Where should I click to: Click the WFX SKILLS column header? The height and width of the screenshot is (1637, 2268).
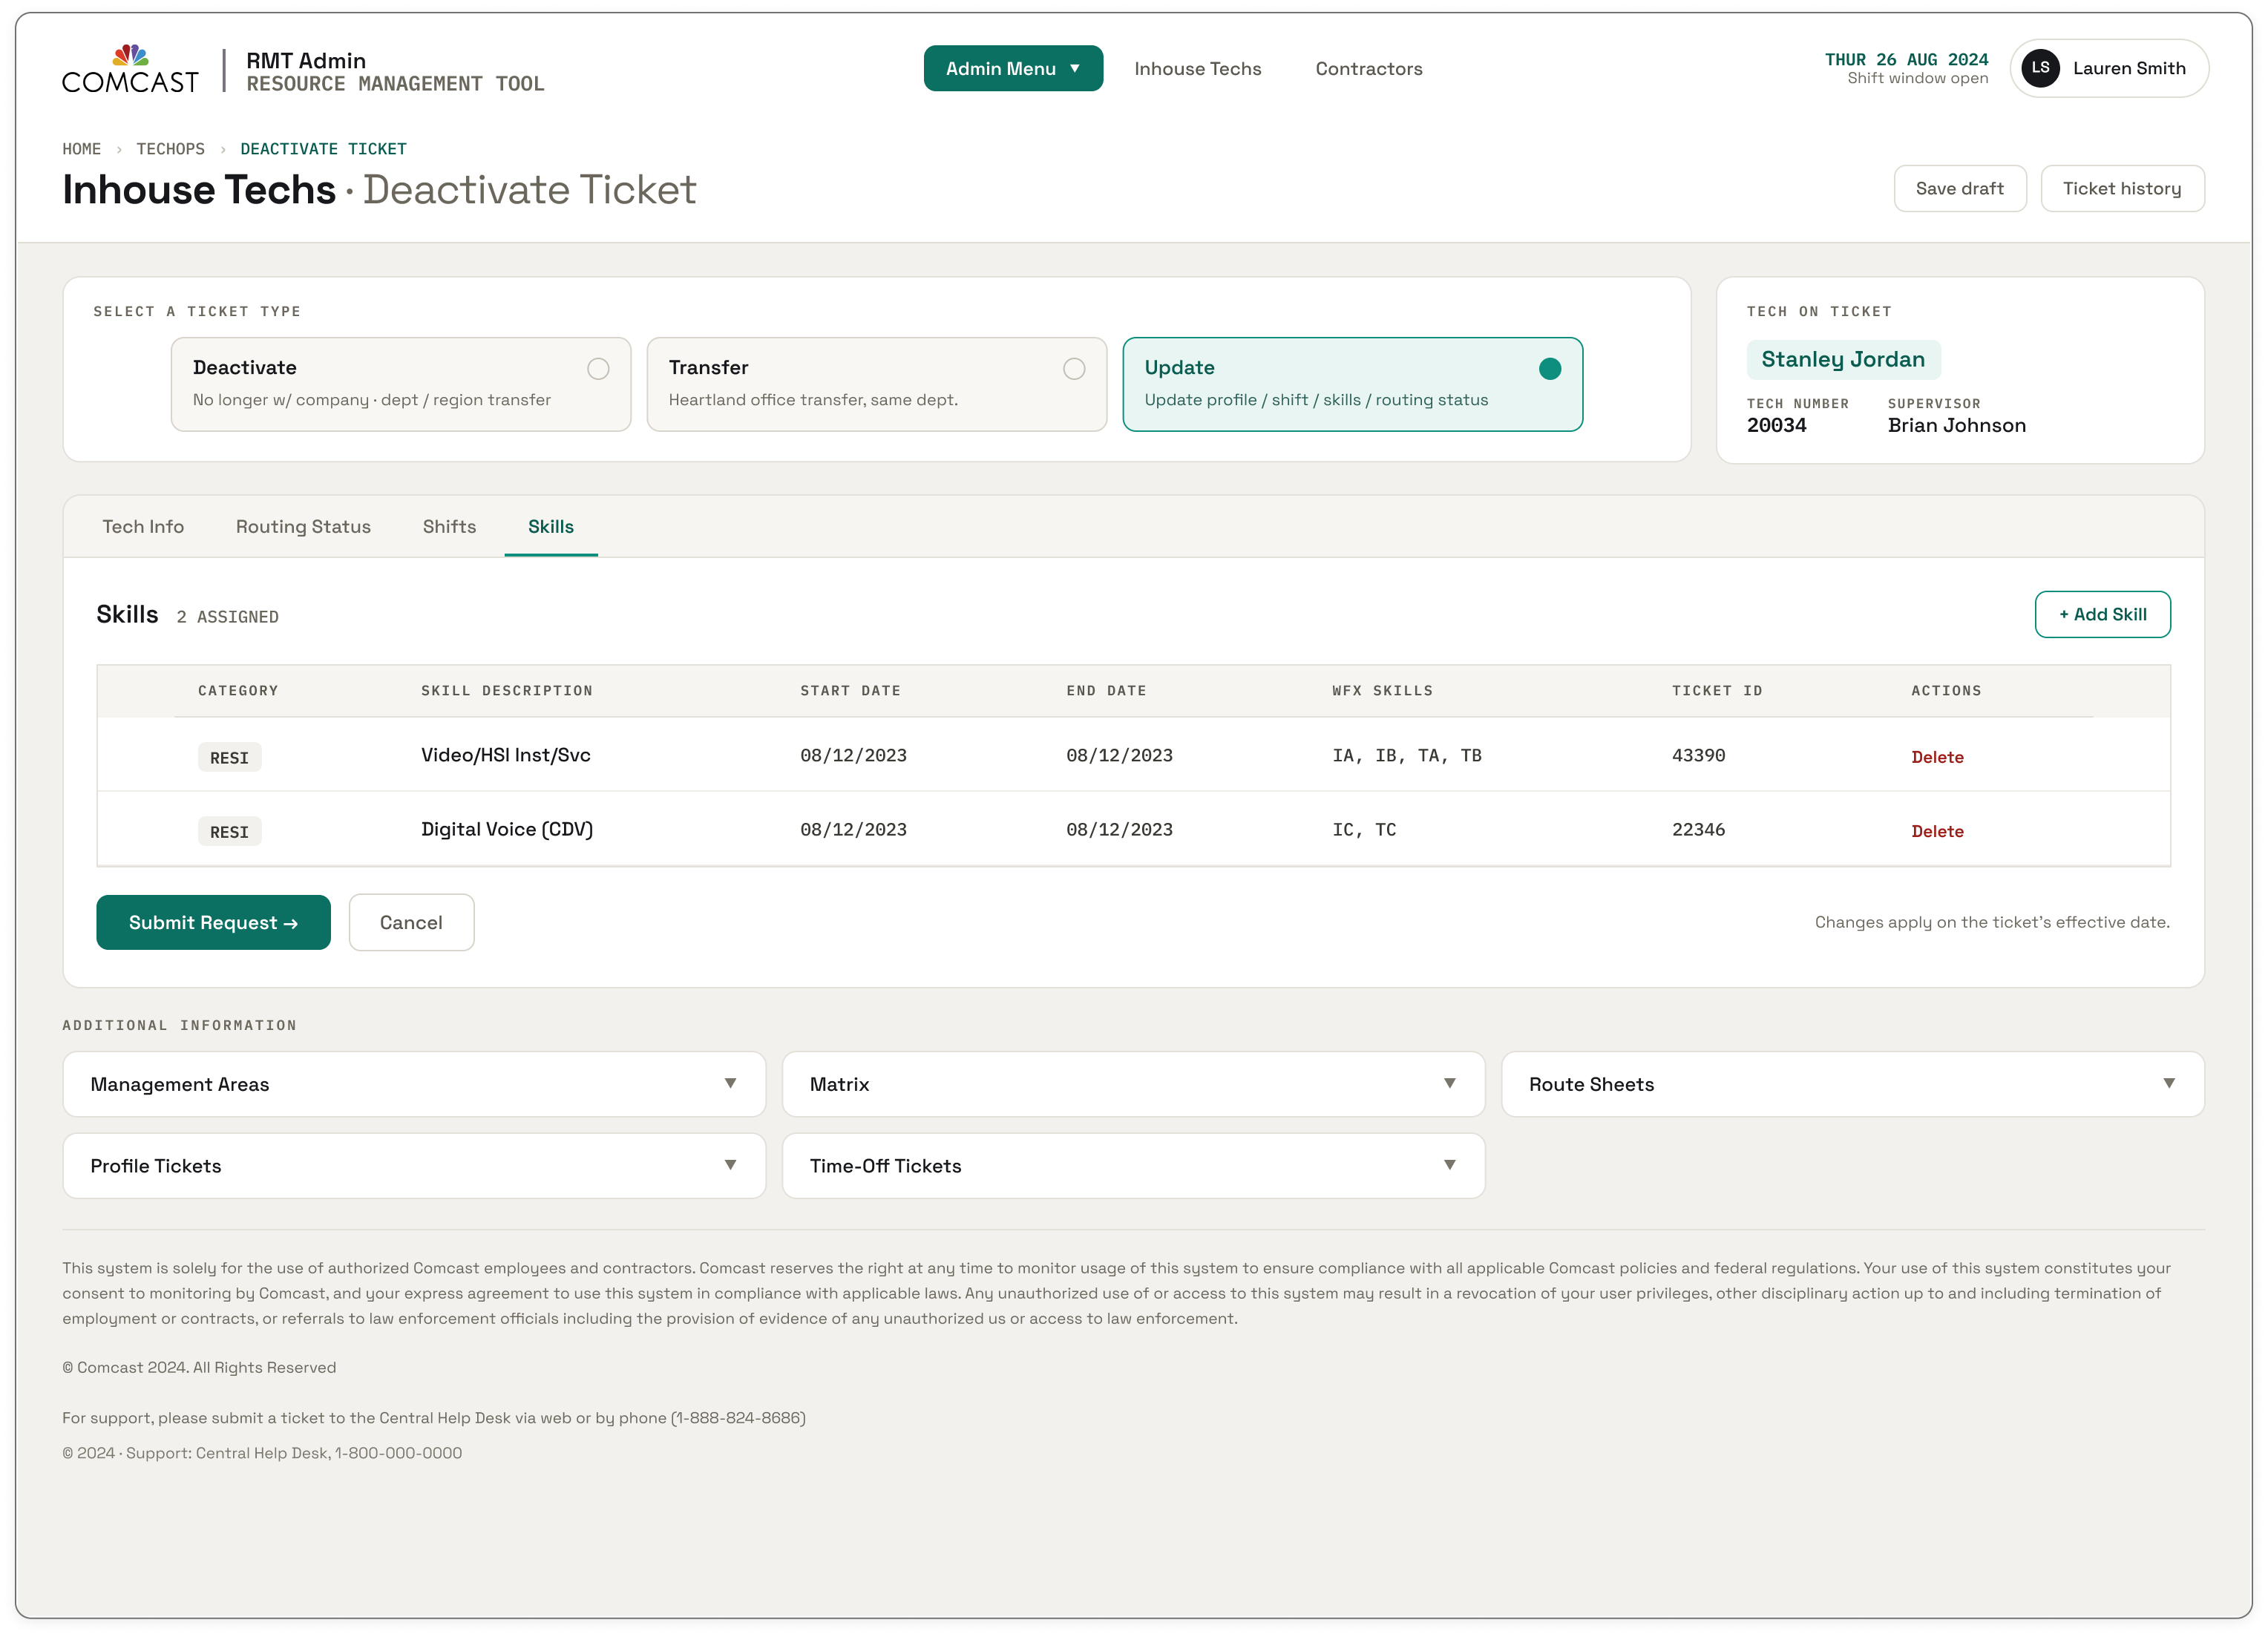tap(1382, 690)
